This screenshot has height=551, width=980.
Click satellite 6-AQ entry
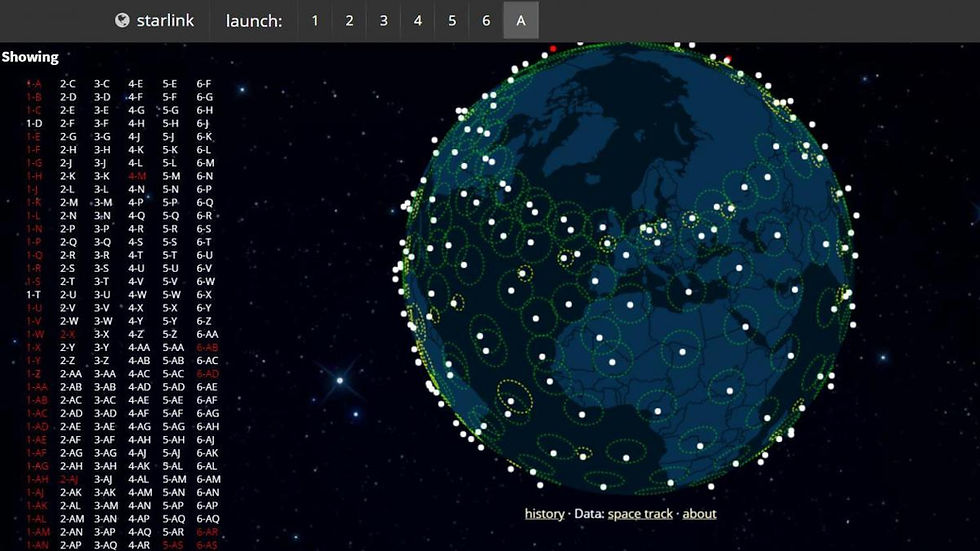[x=208, y=519]
